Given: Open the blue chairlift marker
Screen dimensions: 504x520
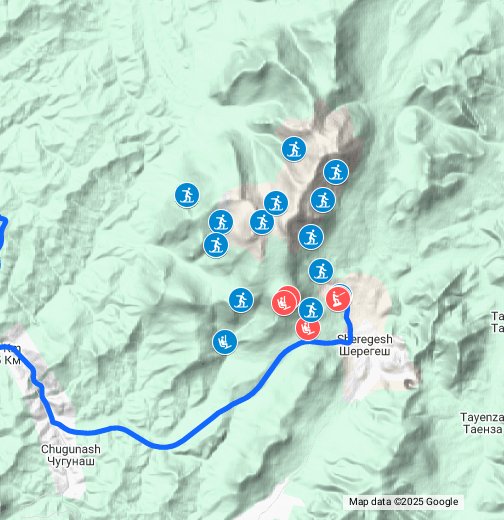Looking at the screenshot, I should click(x=225, y=342).
